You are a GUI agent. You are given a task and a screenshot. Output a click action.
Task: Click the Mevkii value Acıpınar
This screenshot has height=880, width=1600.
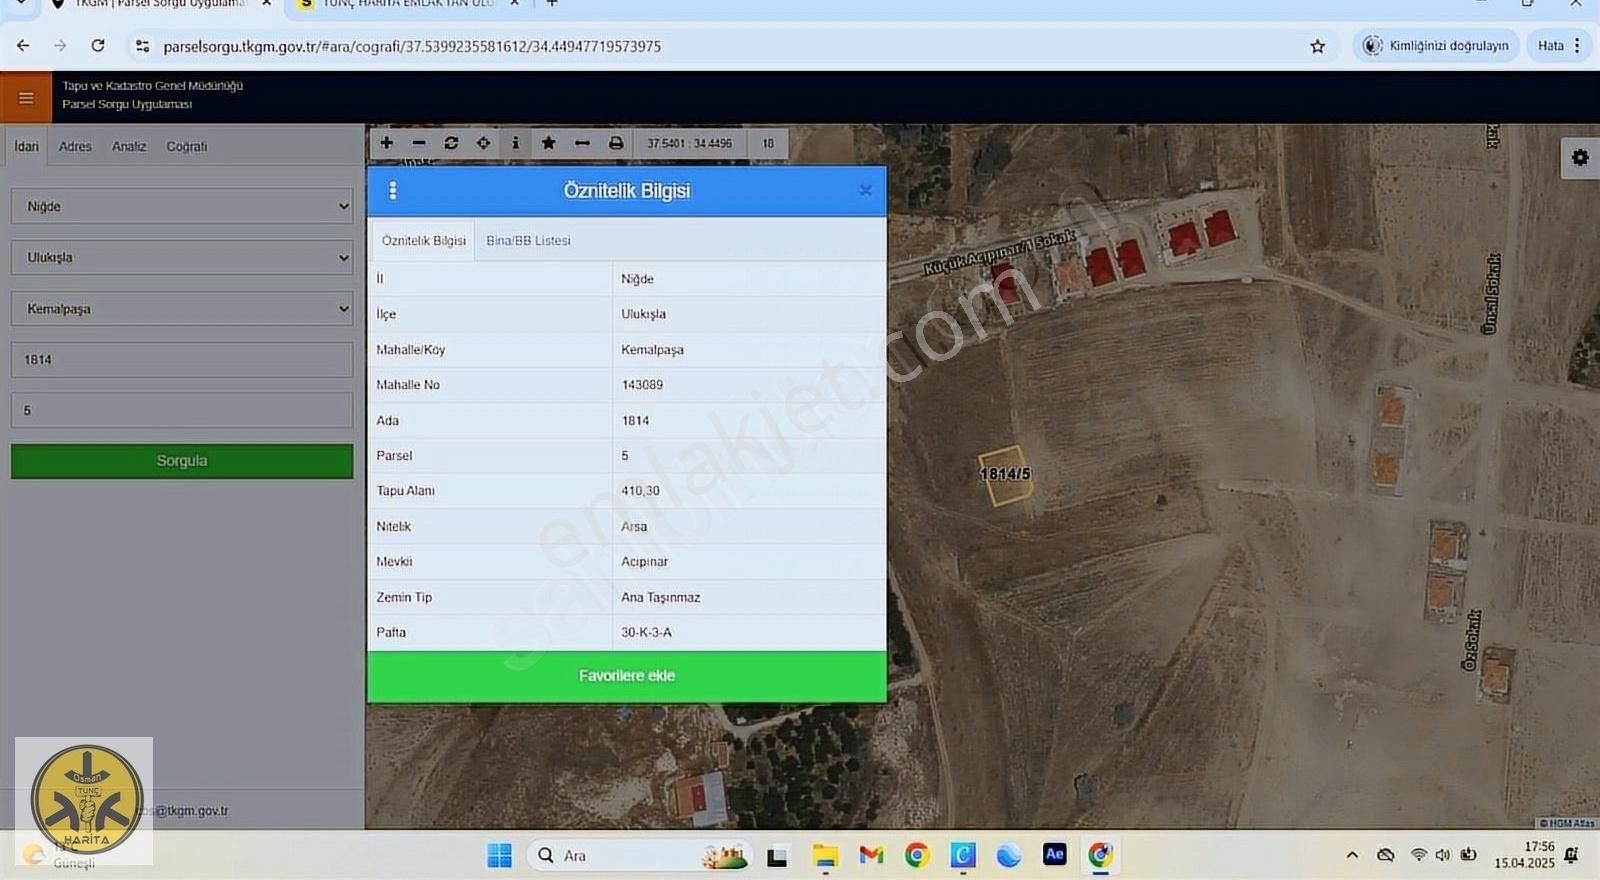point(644,562)
